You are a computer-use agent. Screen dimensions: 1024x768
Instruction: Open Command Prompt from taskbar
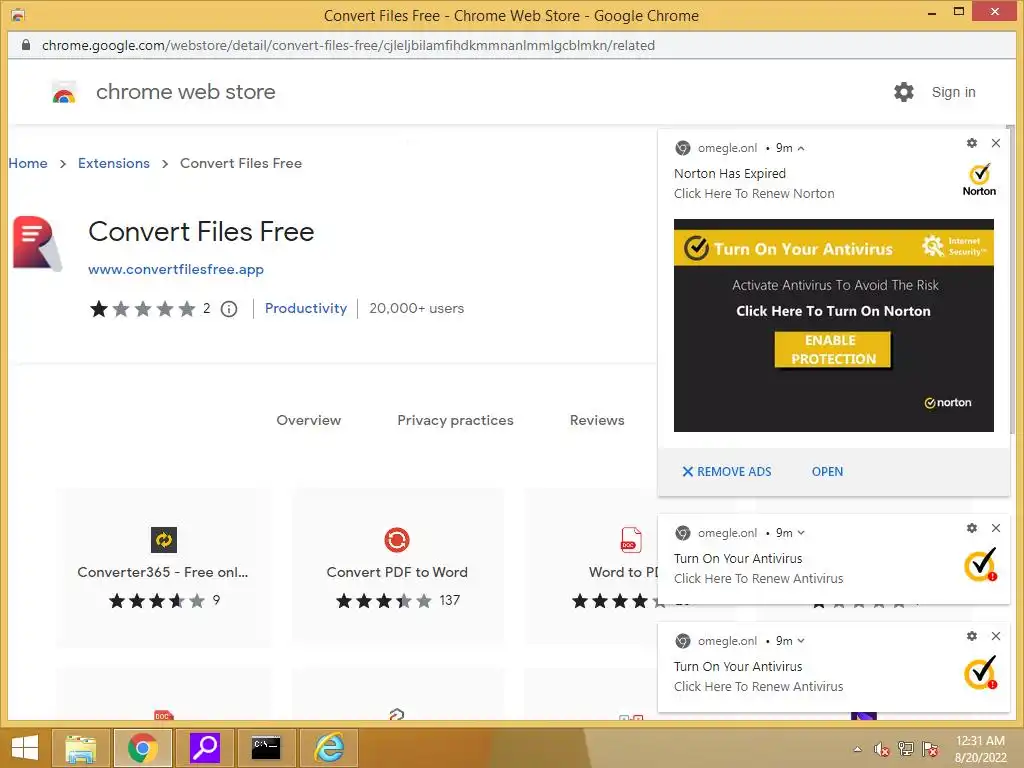coord(266,748)
